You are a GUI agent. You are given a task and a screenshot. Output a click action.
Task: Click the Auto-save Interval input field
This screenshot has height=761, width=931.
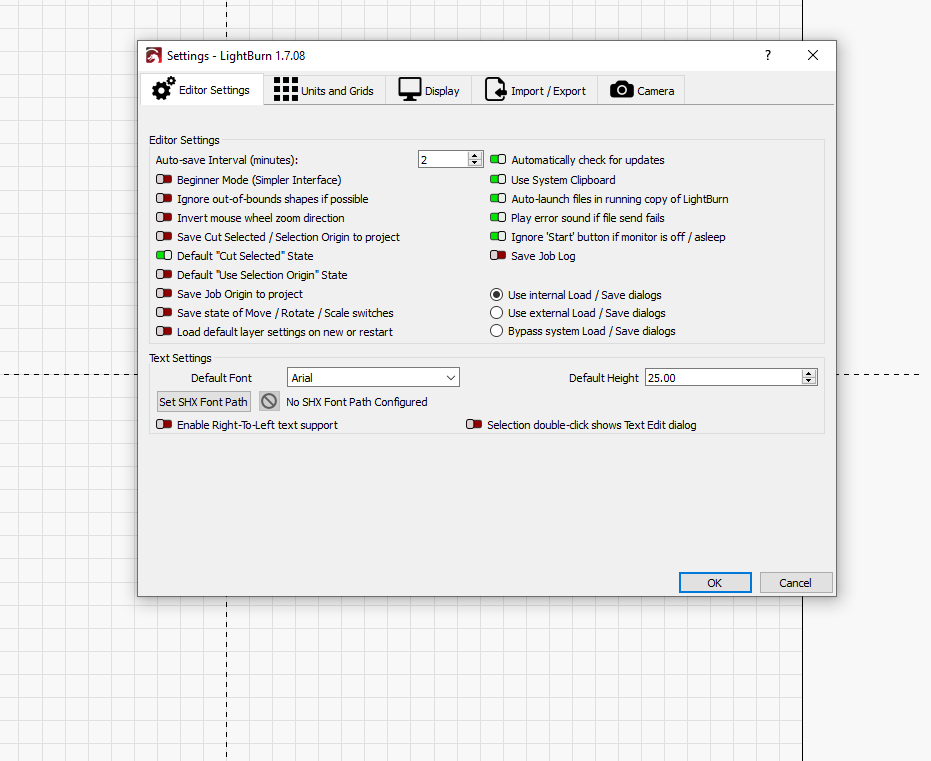pos(443,159)
